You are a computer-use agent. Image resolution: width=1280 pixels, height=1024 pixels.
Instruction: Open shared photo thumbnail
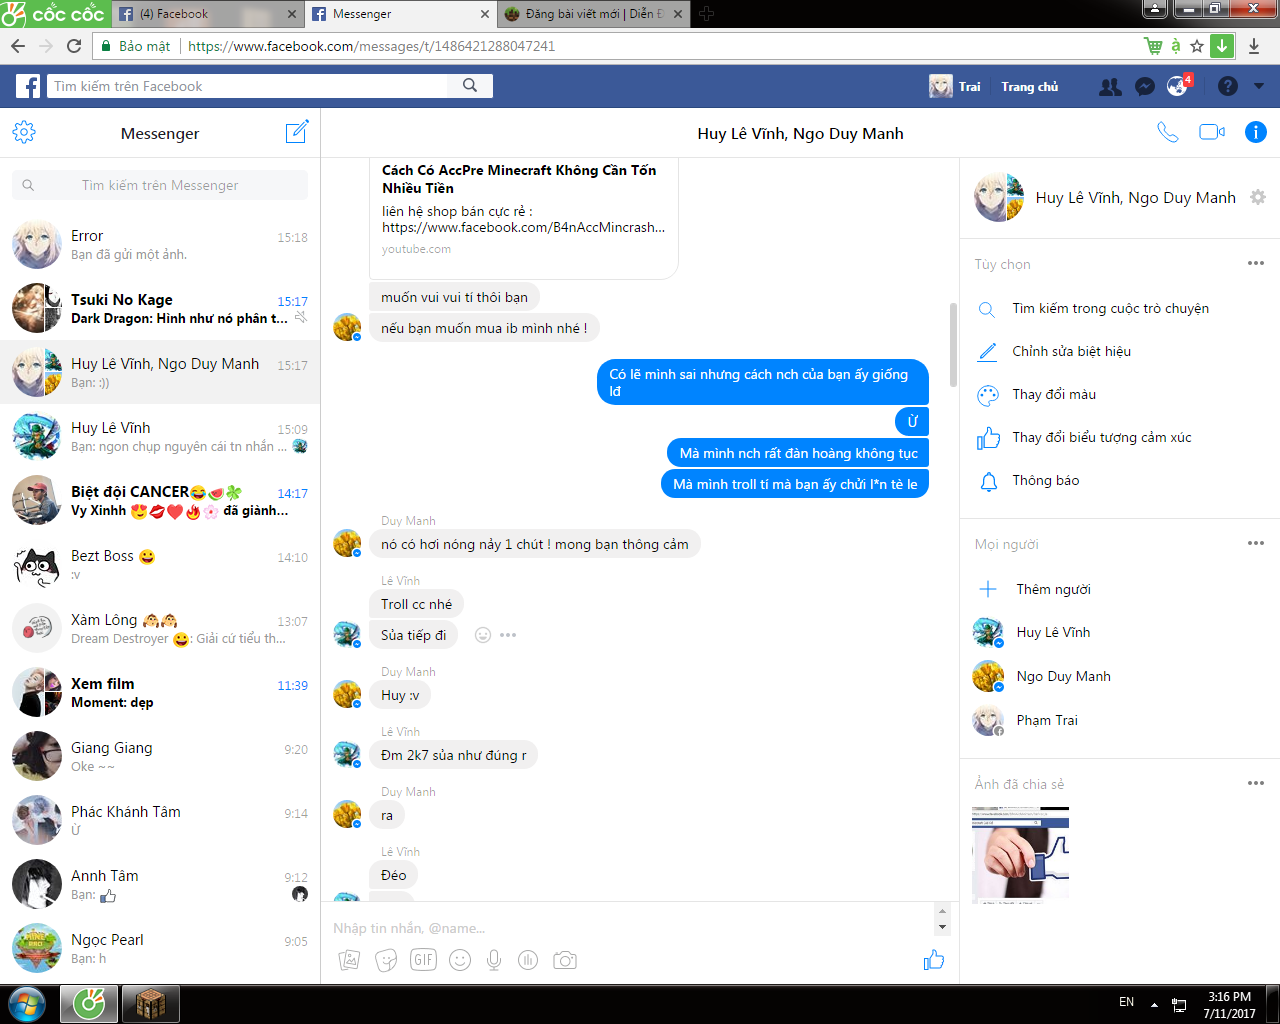(x=1021, y=854)
